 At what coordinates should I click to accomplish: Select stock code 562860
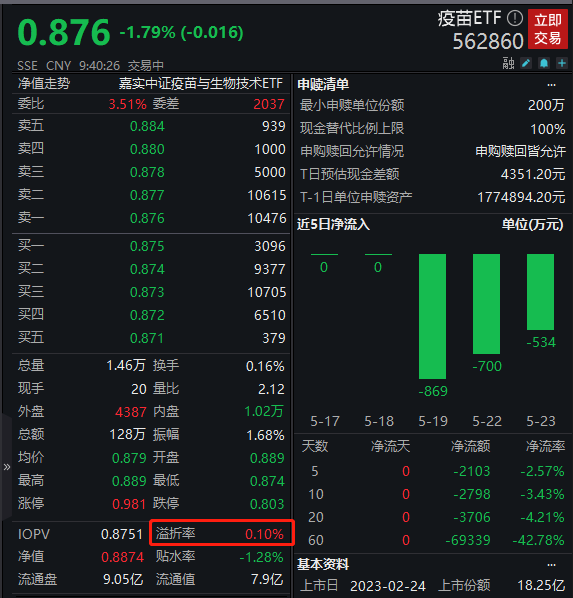pos(488,41)
